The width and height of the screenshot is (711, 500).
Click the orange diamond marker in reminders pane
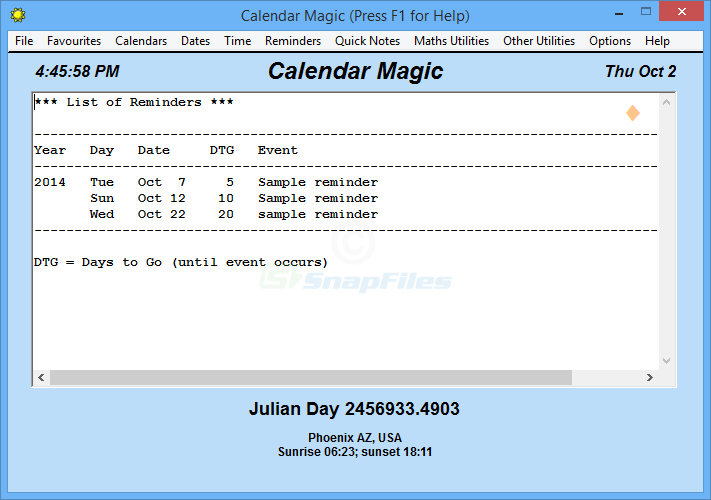coord(633,113)
